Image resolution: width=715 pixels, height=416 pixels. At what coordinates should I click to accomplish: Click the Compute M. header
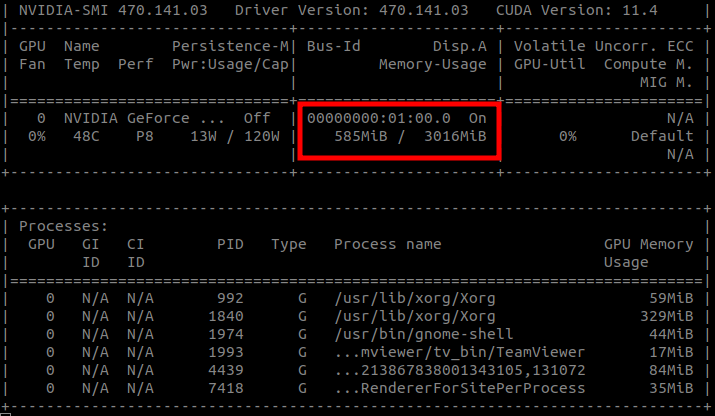tap(648, 64)
